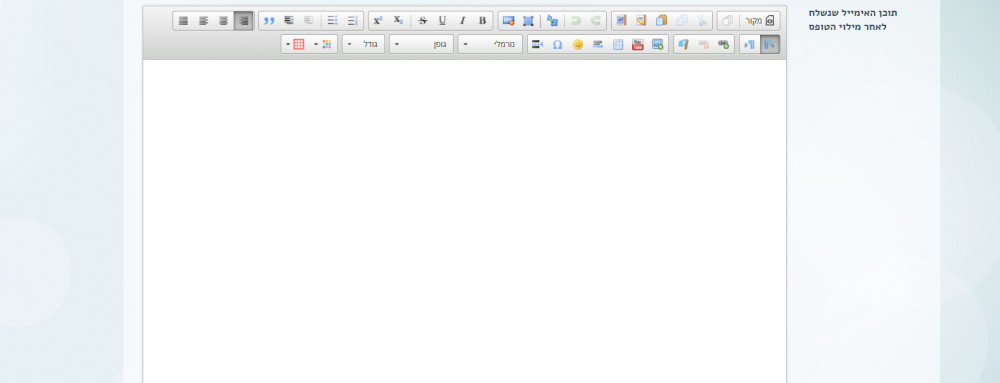Click the highlighted right-to-left direction button

[770, 45]
